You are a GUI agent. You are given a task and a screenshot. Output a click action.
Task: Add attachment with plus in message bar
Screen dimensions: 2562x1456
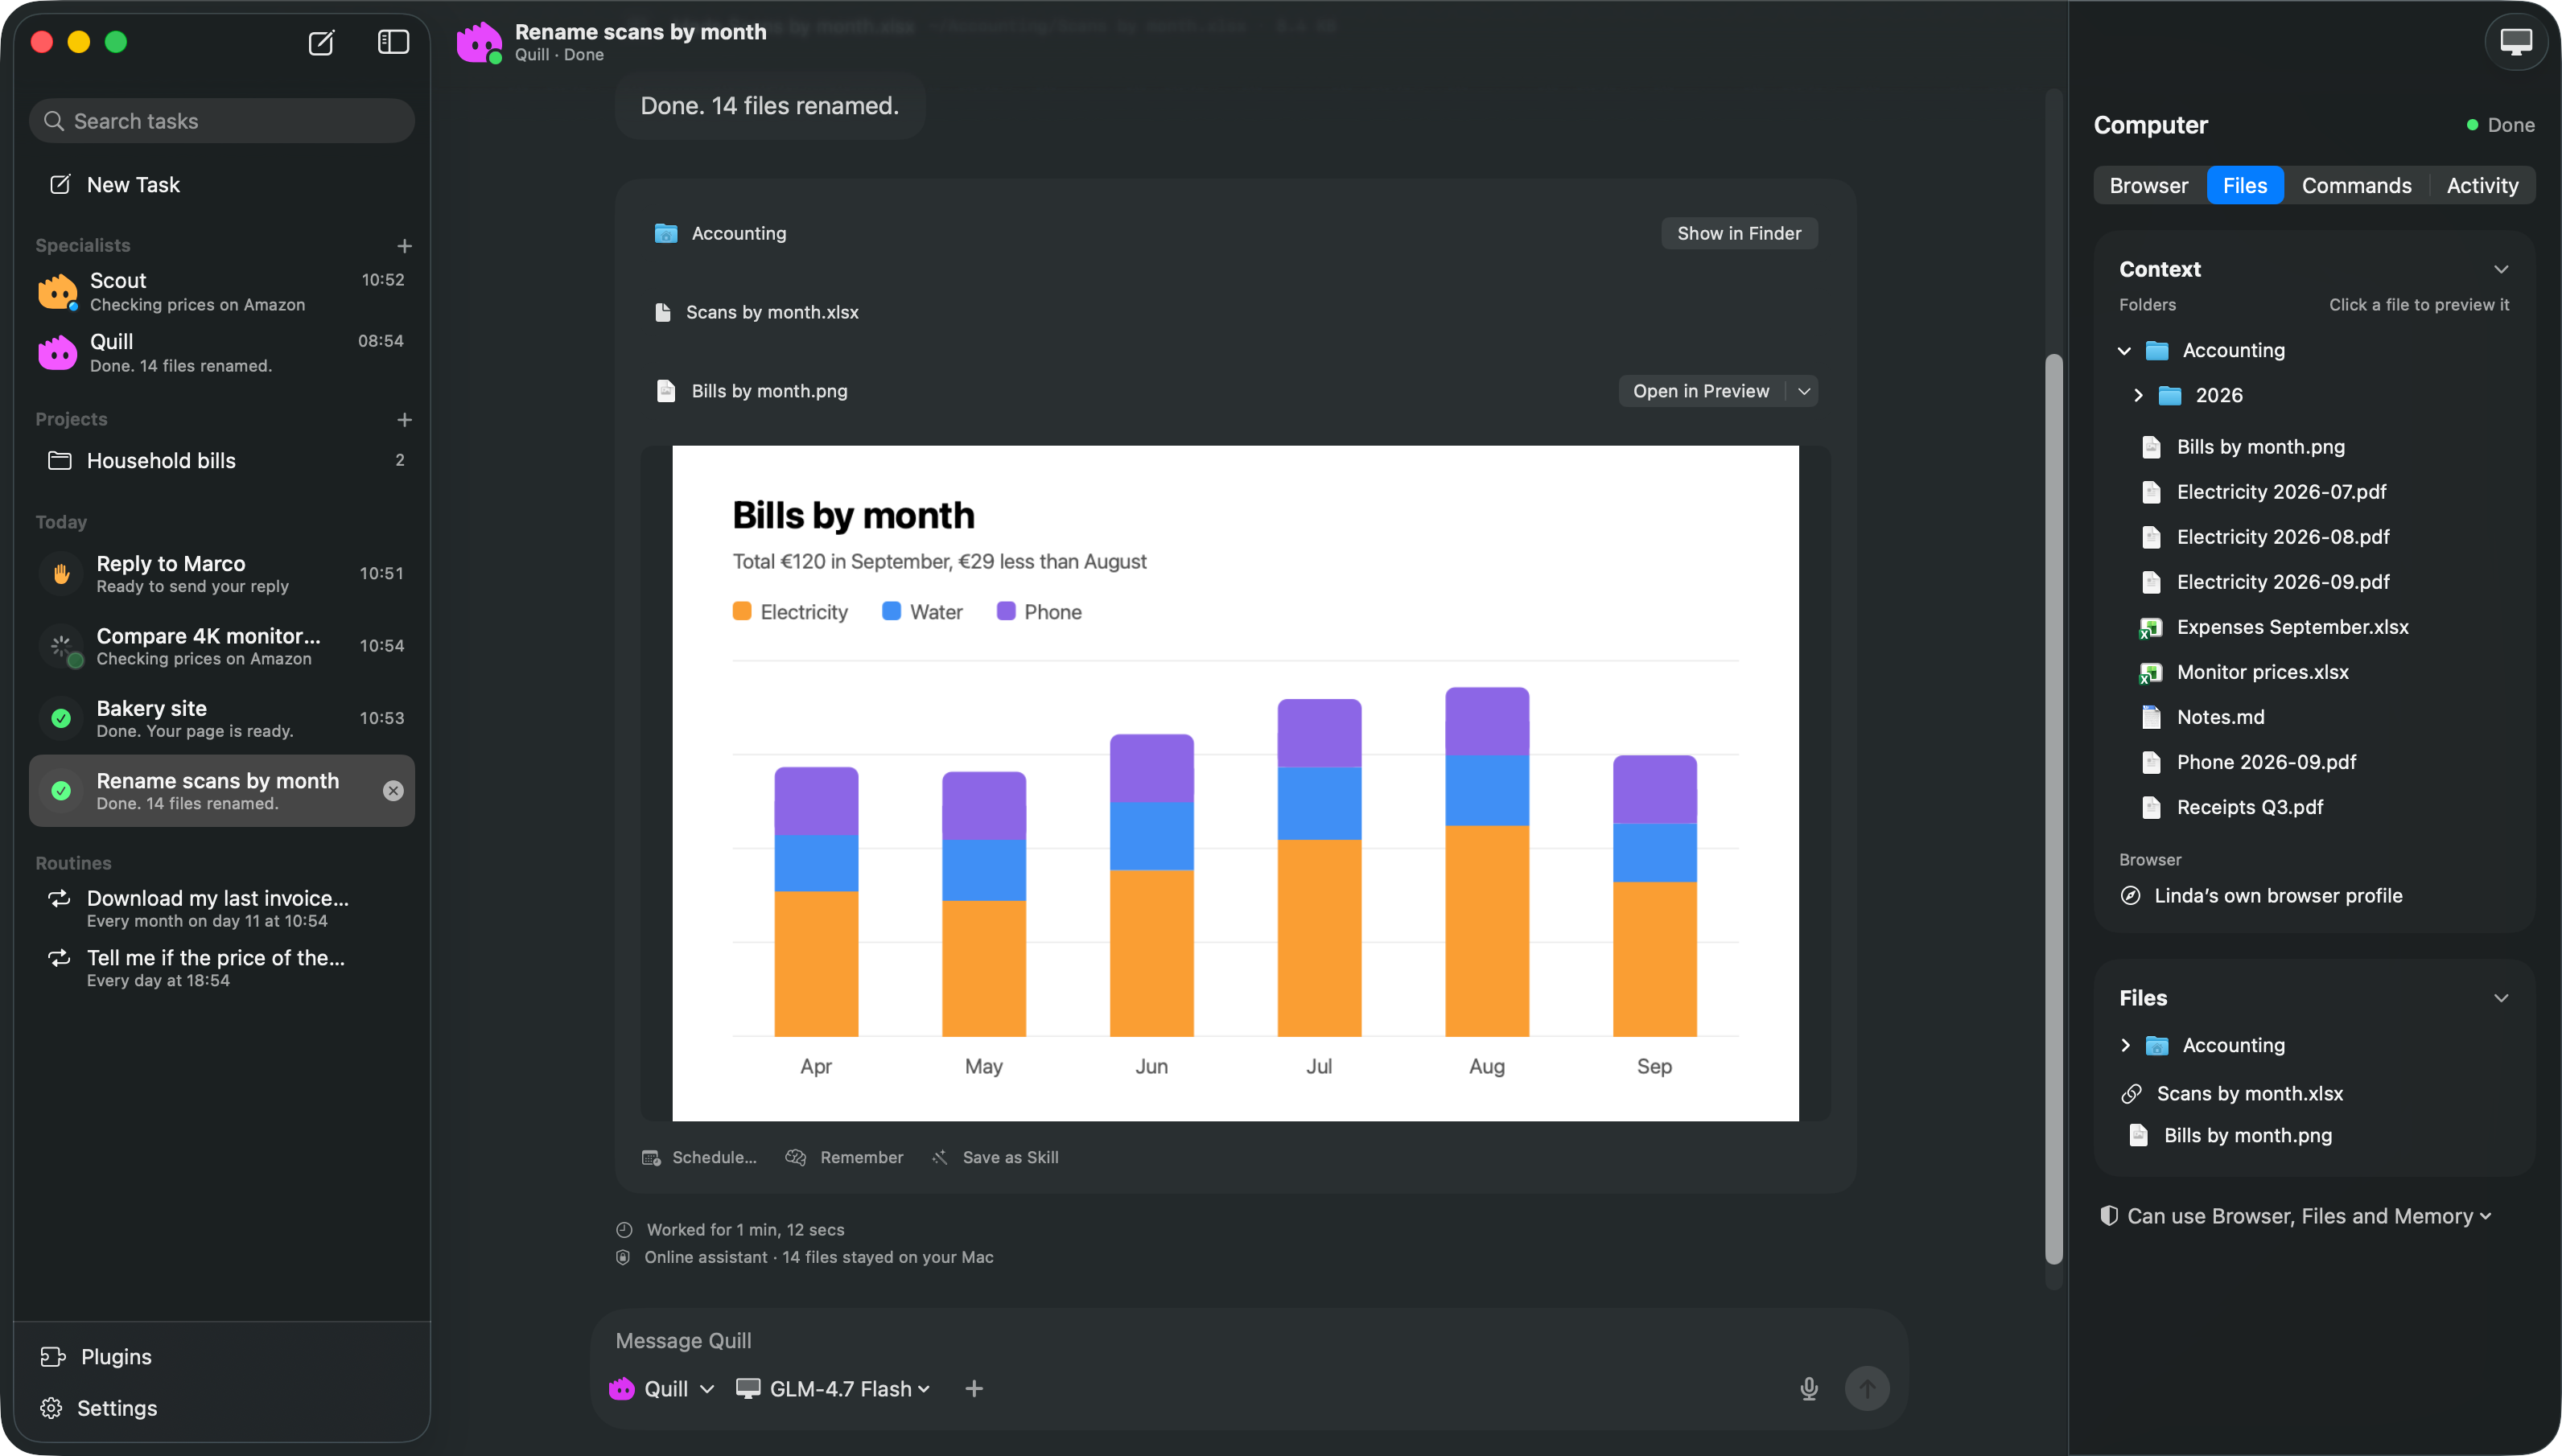974,1389
